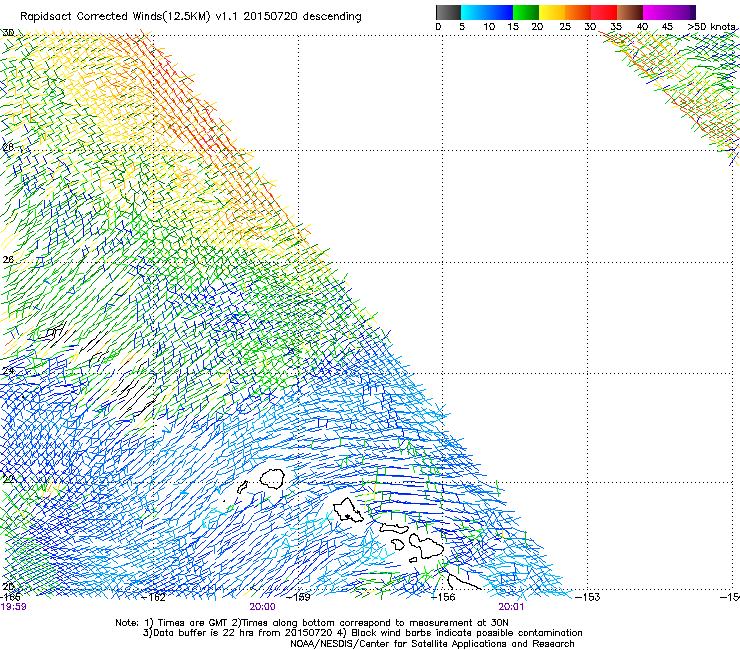Click the purple time label '20:00'

tap(262, 607)
